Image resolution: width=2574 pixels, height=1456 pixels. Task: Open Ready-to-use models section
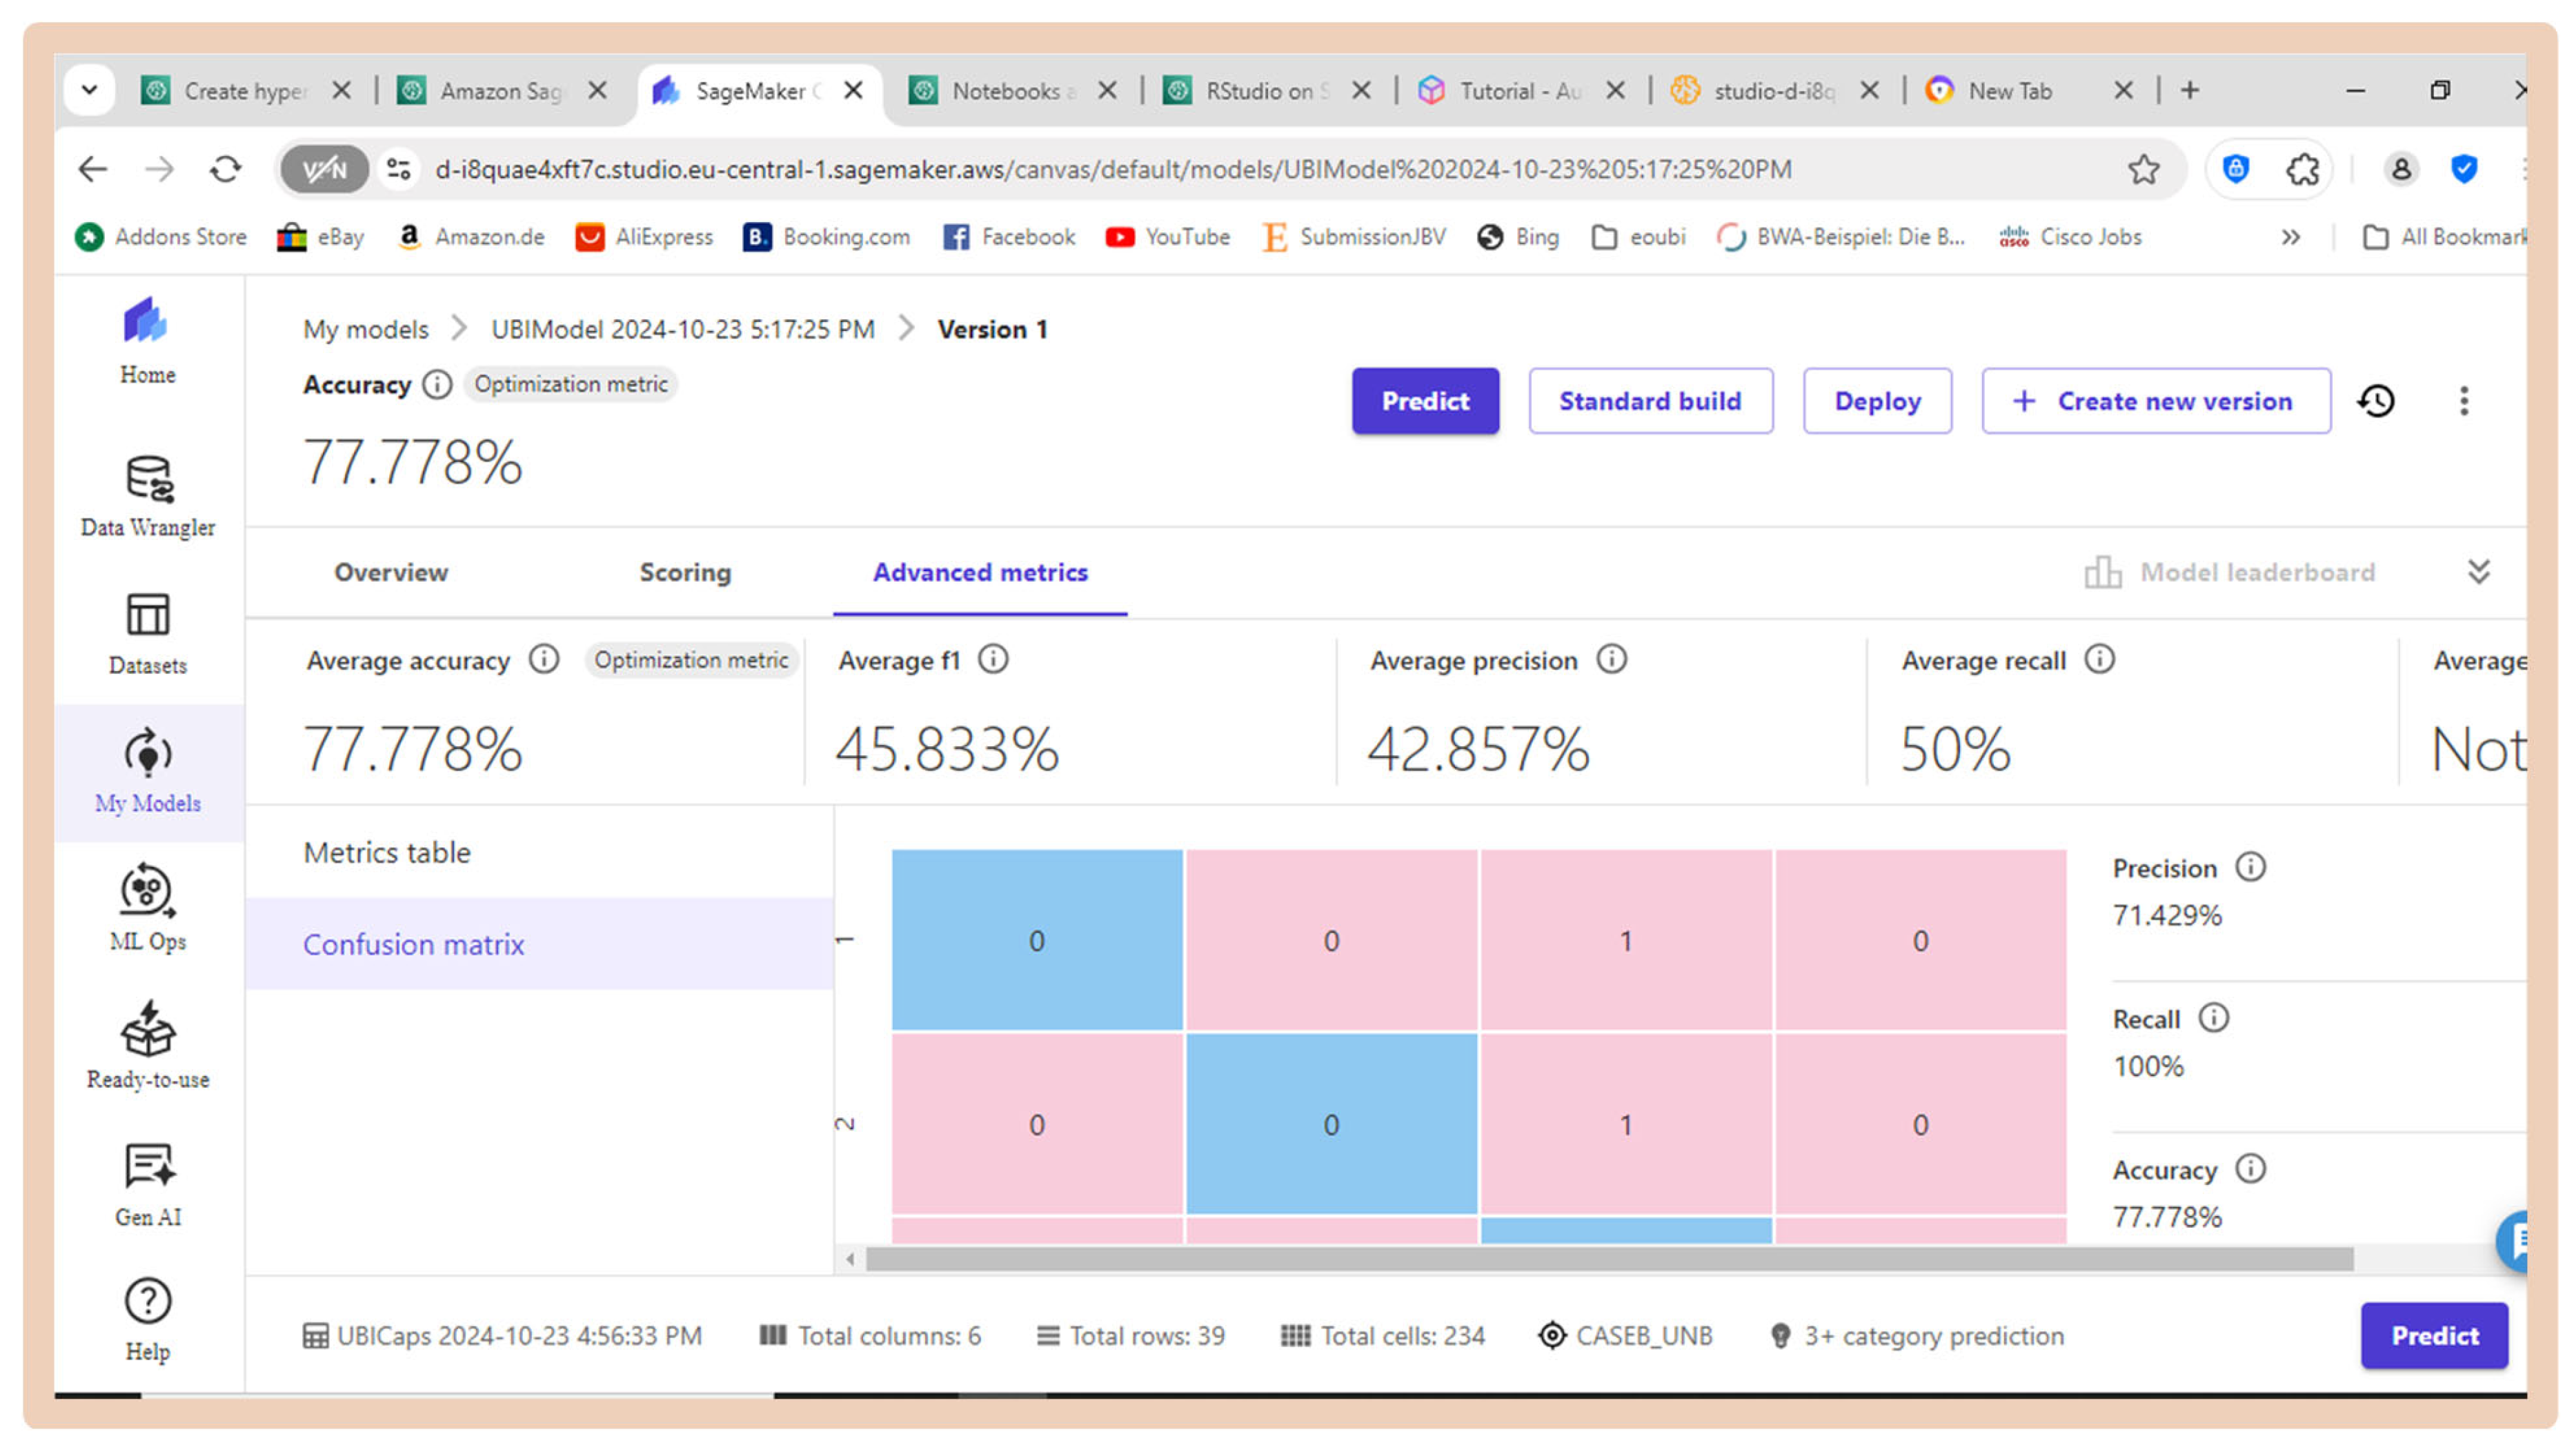point(148,1045)
